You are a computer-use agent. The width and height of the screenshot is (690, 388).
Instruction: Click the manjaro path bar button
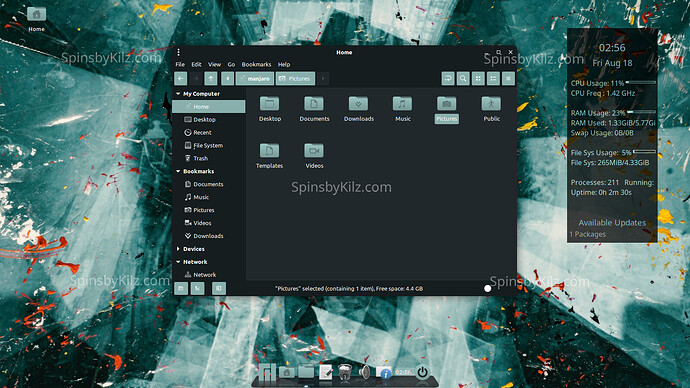[x=255, y=79]
